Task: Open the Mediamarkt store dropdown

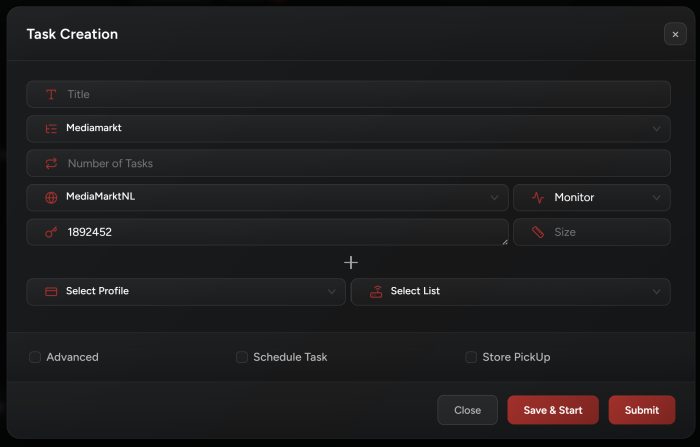Action: [x=348, y=129]
